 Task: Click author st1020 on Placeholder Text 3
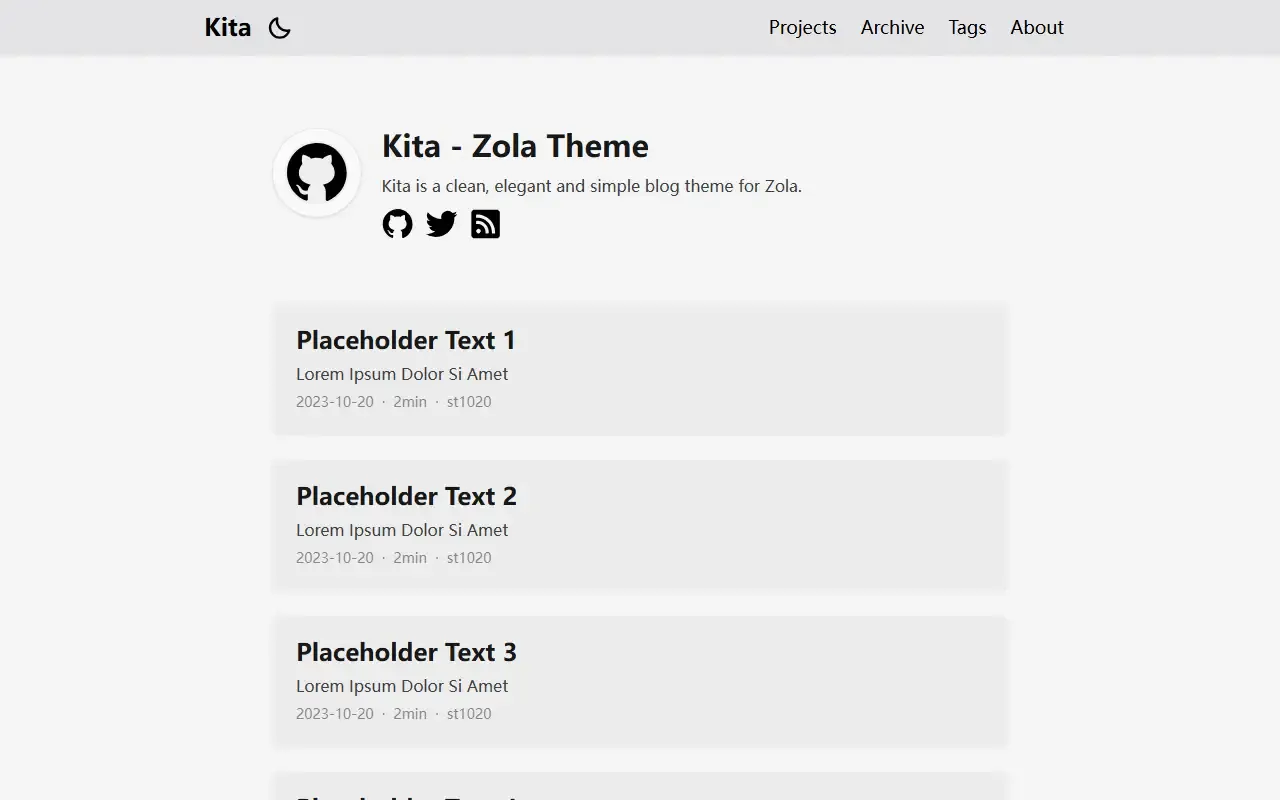[469, 714]
